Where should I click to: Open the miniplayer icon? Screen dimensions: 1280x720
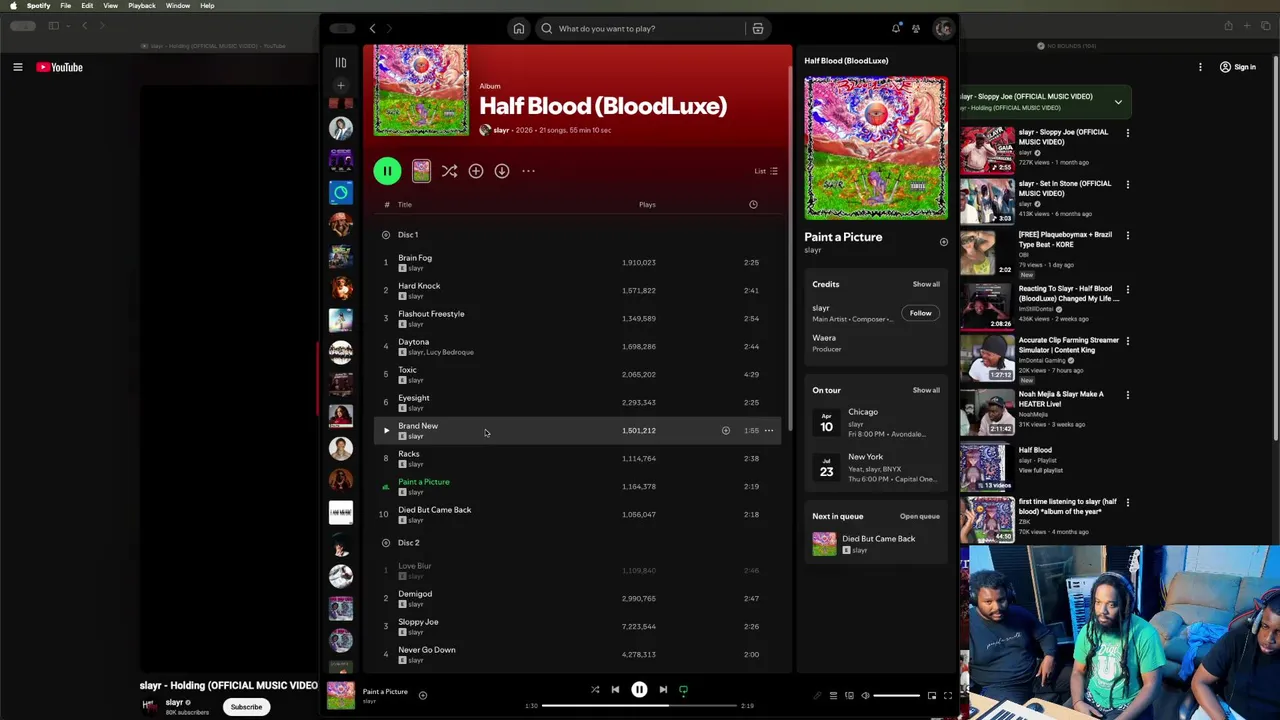[x=932, y=696]
